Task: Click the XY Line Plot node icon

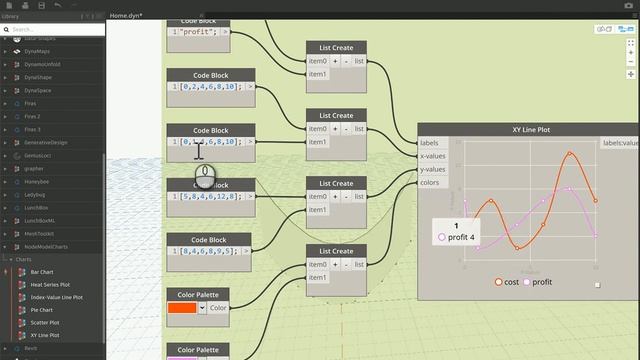Action: click(x=22, y=336)
